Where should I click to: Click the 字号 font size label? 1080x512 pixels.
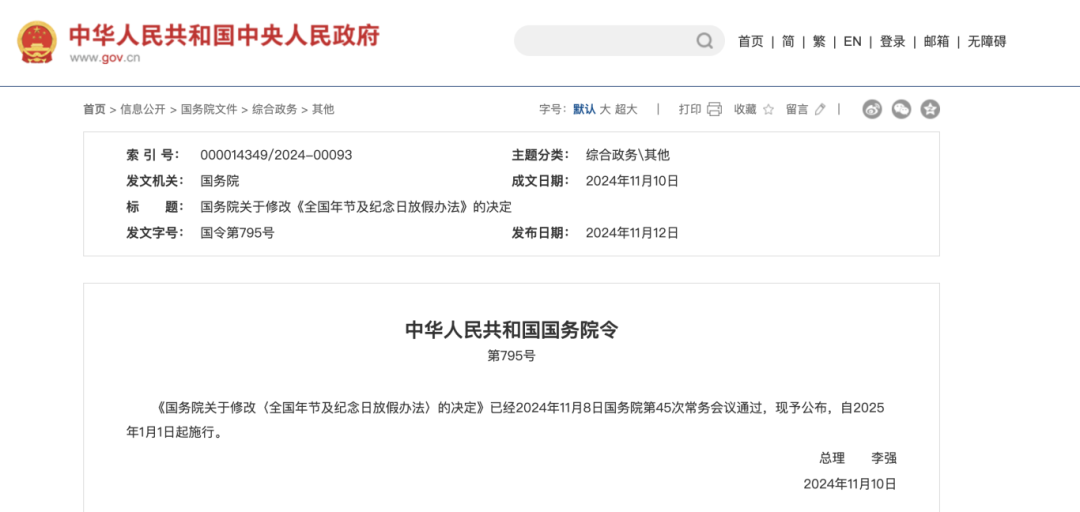[552, 109]
